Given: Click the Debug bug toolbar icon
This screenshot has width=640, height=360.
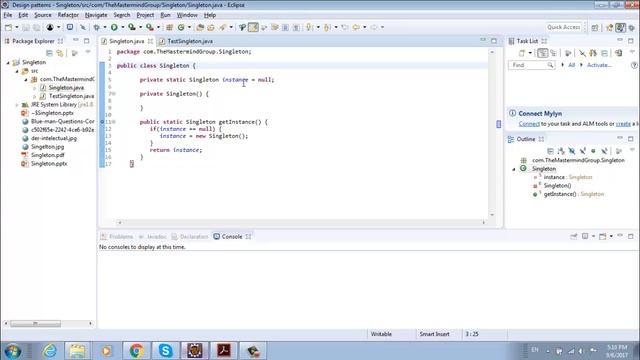Looking at the screenshot, I should click(x=96, y=27).
